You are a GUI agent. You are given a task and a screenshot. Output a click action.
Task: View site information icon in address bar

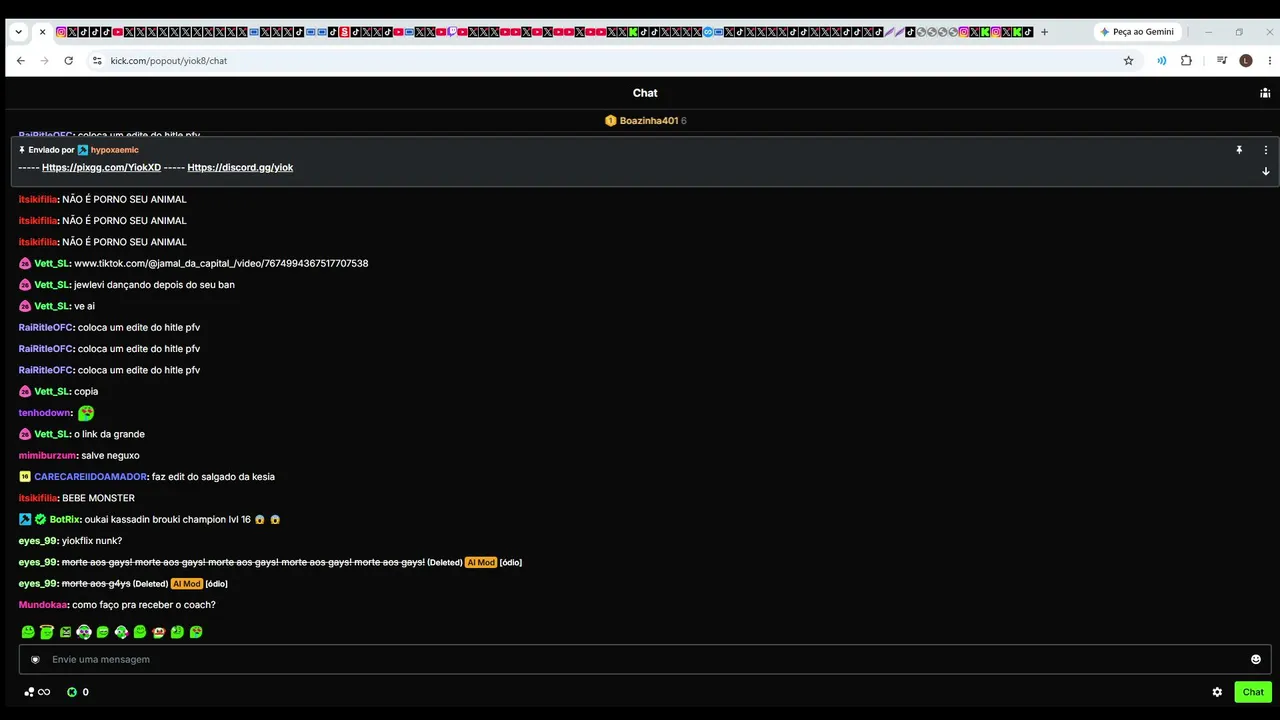97,61
